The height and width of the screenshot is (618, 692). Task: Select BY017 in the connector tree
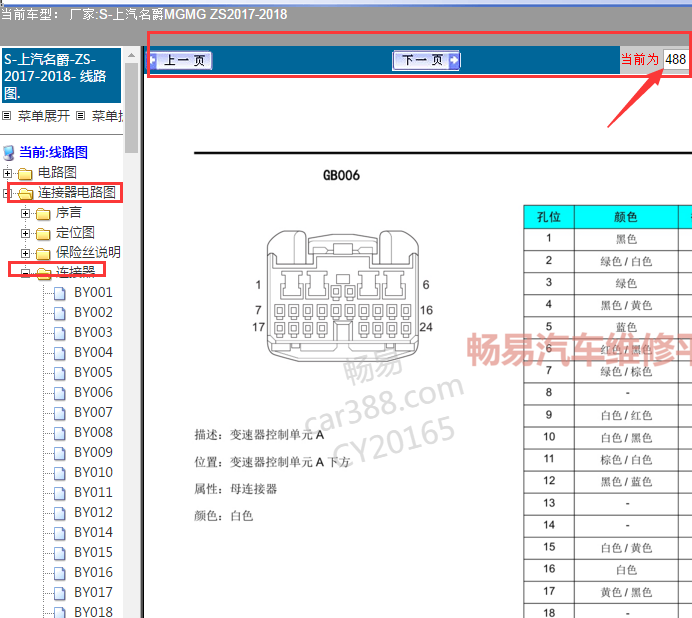93,592
